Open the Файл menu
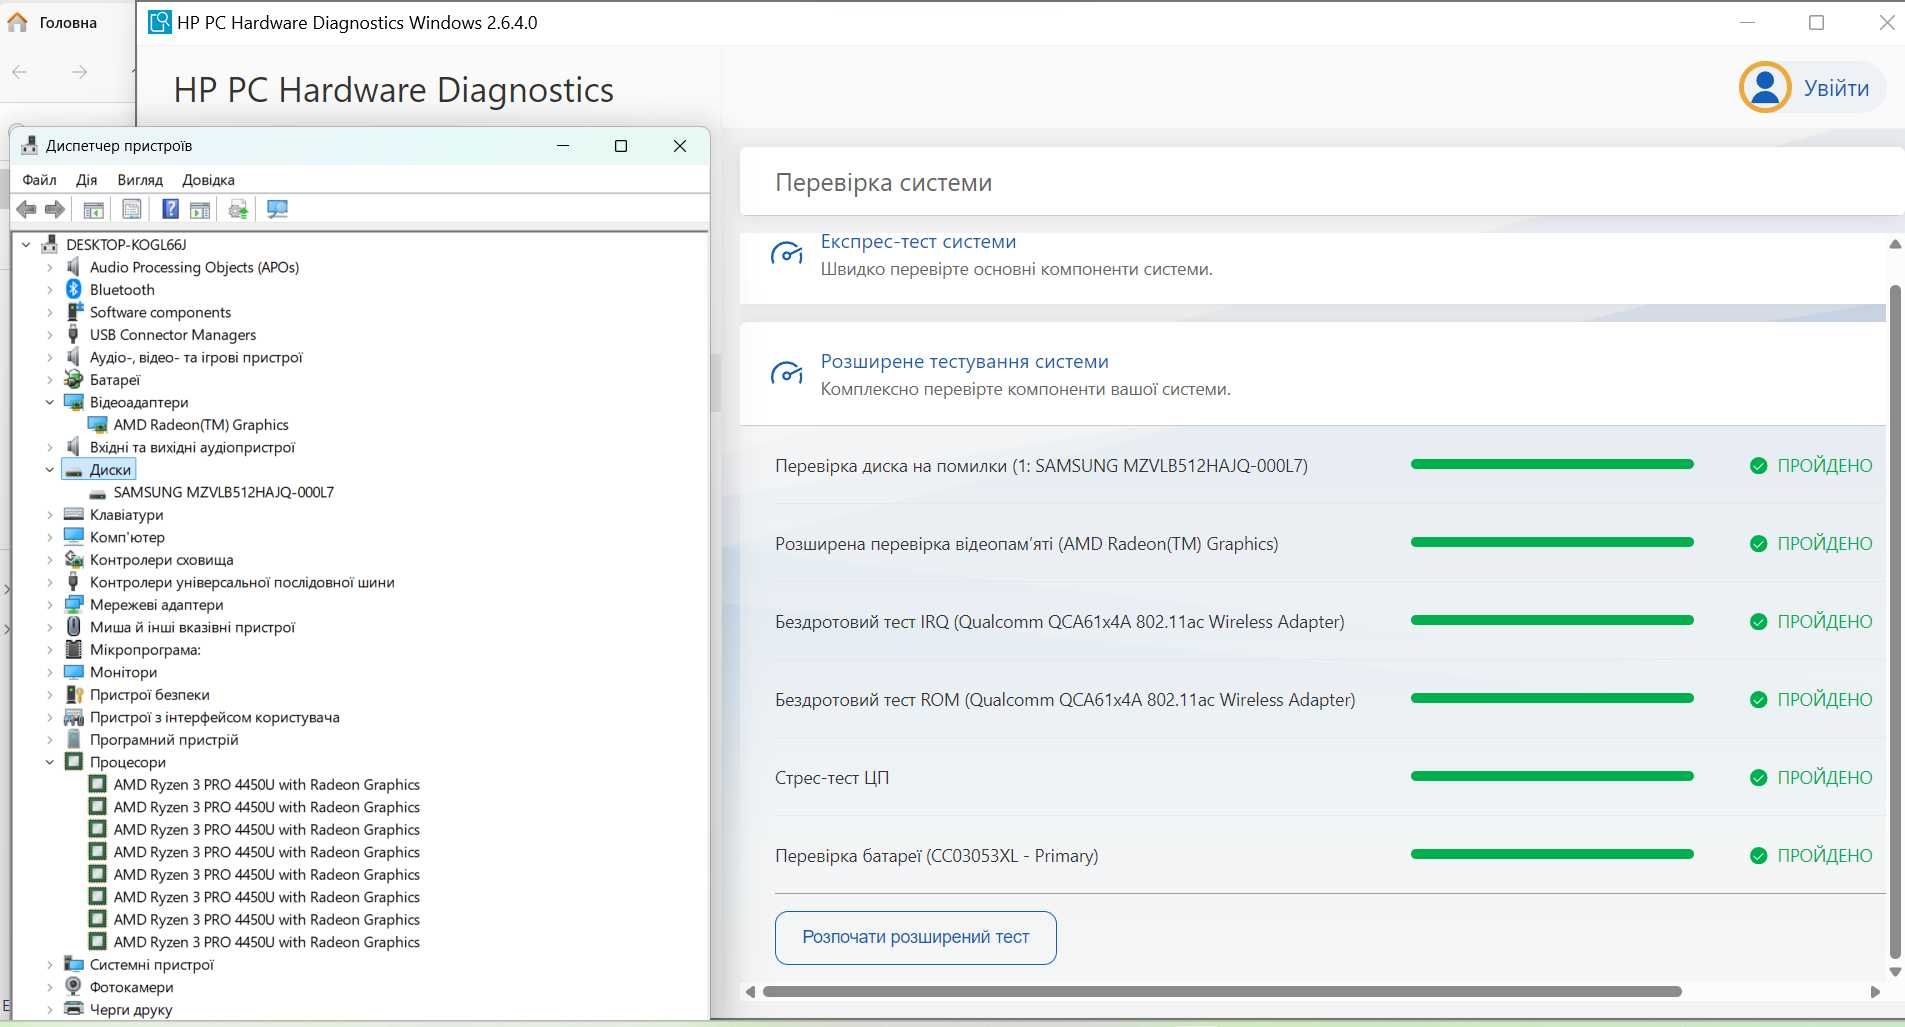1905x1027 pixels. 40,180
